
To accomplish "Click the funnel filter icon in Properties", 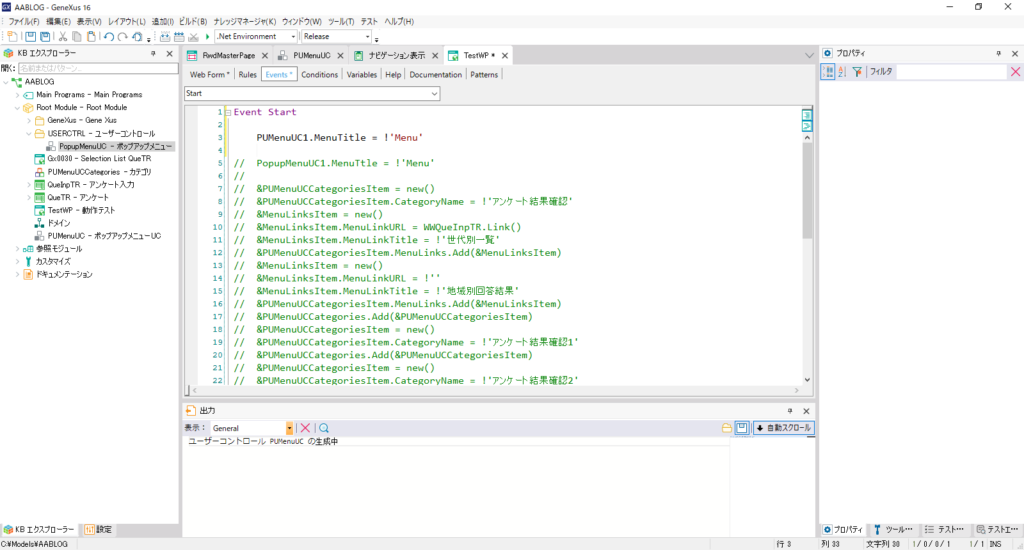I will coord(857,72).
